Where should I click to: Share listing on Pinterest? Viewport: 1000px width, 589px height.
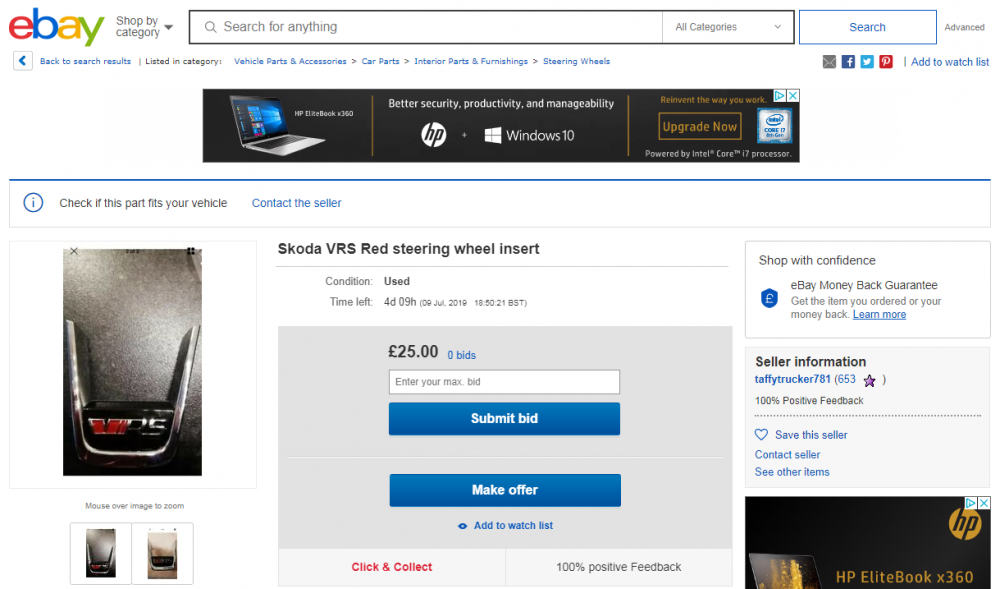[886, 62]
